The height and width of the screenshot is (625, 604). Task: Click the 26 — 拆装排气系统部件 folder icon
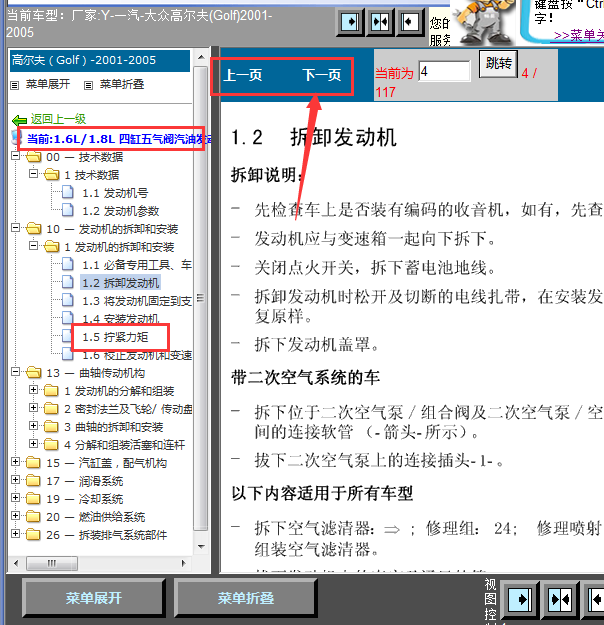pos(33,535)
